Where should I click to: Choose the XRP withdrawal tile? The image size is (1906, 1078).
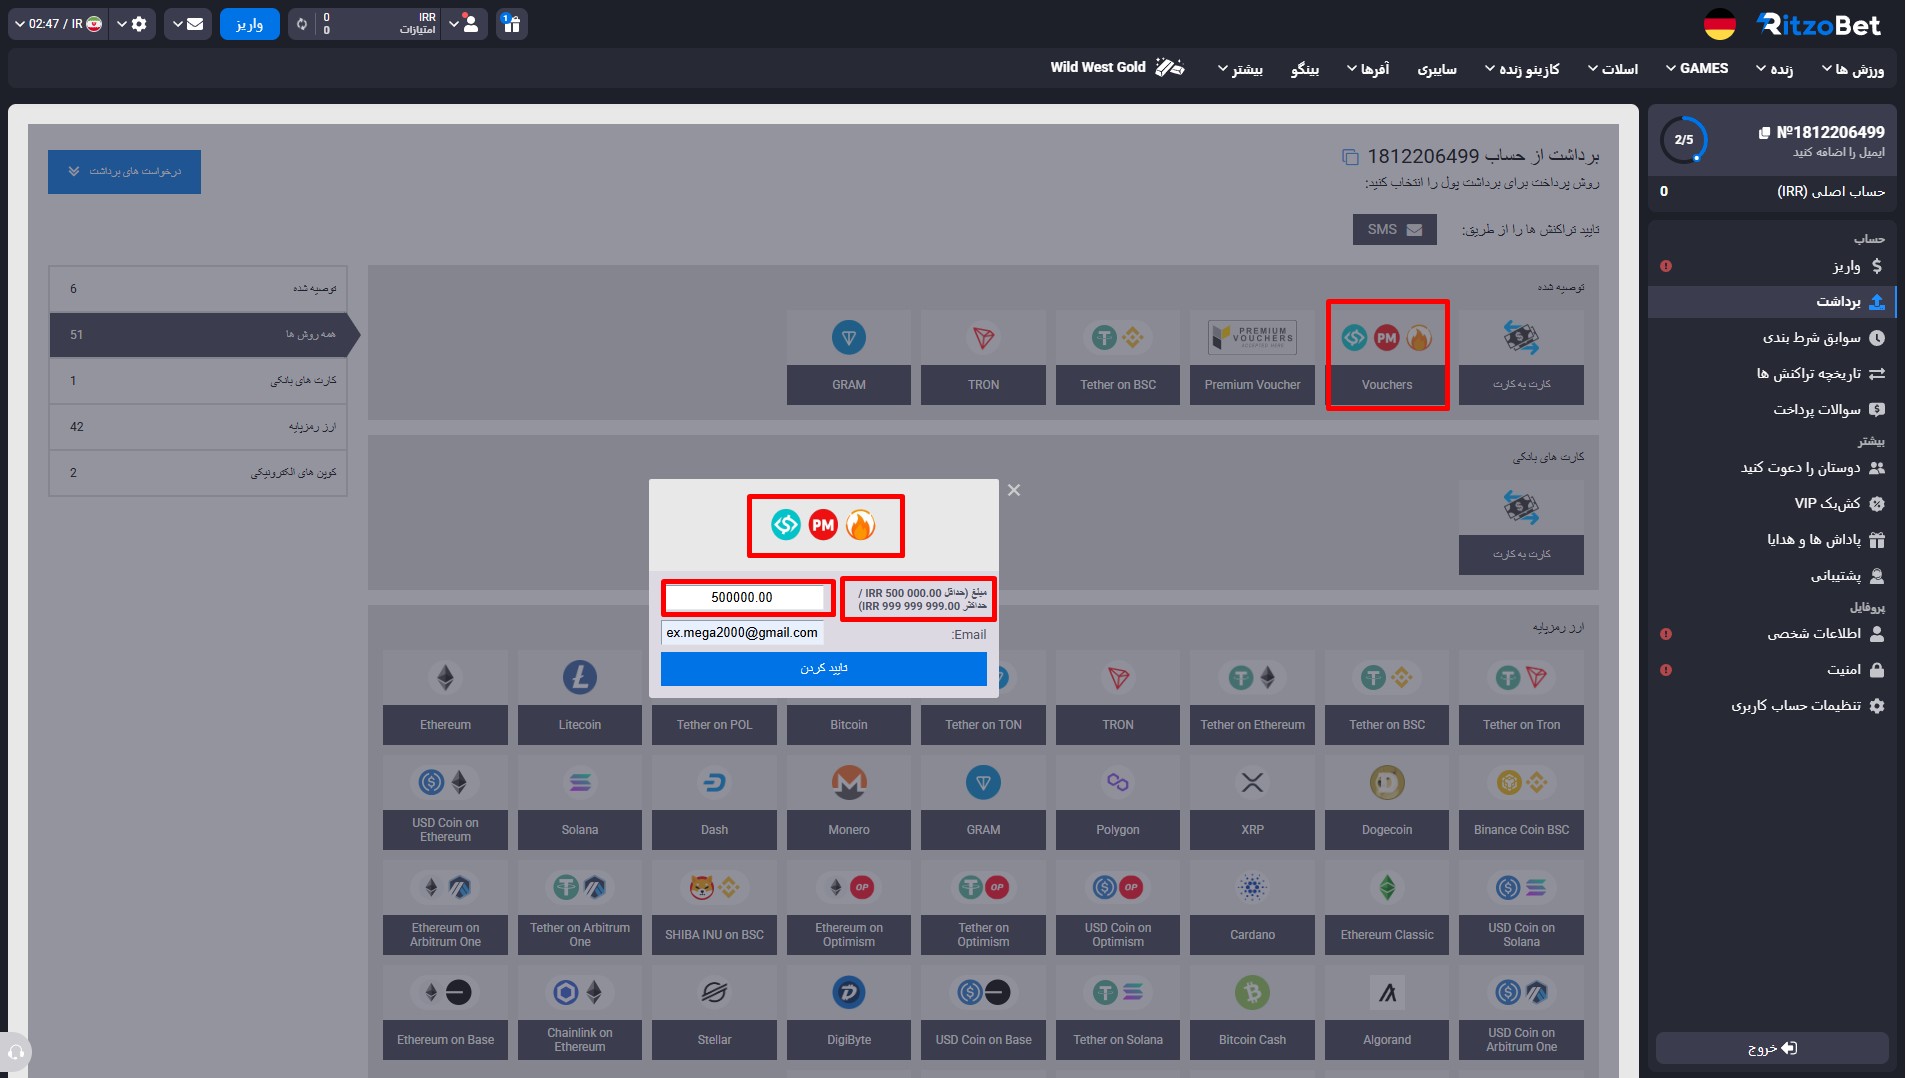point(1252,802)
